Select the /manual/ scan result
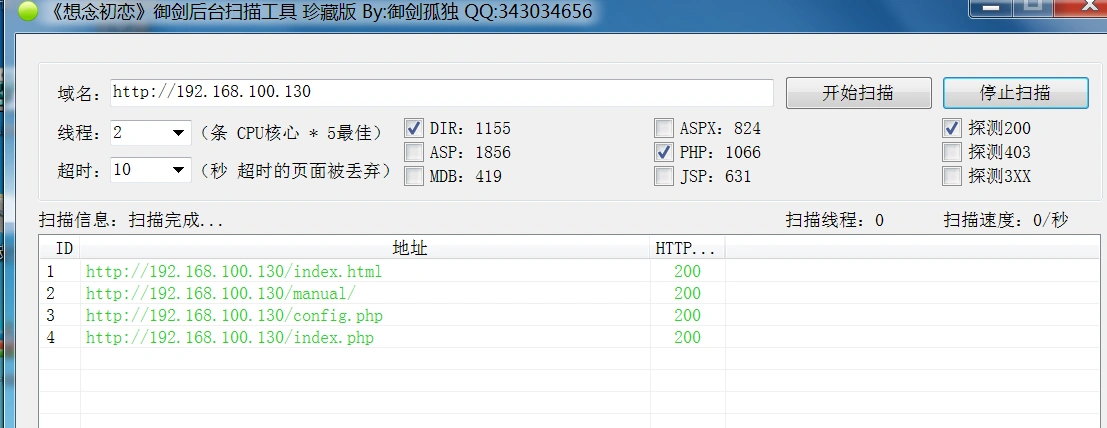 [x=220, y=294]
